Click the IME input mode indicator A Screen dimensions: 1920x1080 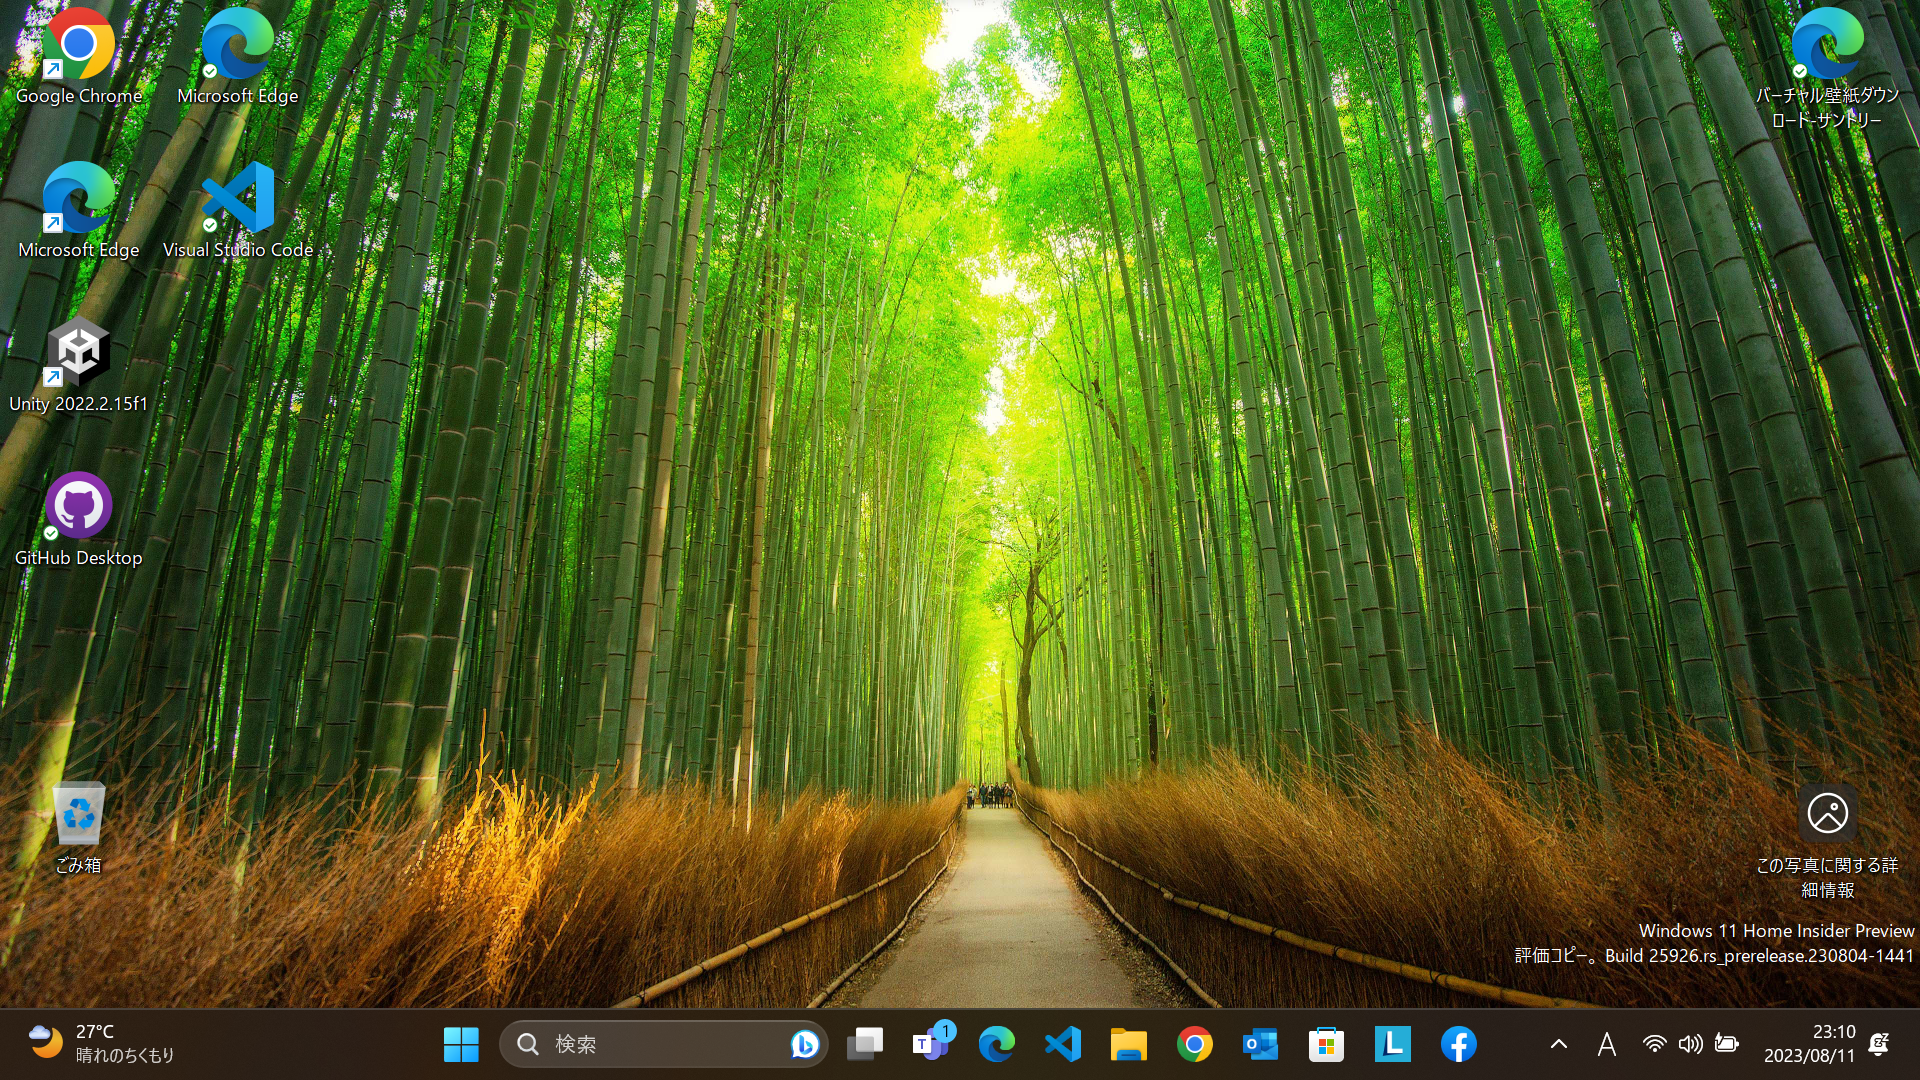point(1607,1044)
